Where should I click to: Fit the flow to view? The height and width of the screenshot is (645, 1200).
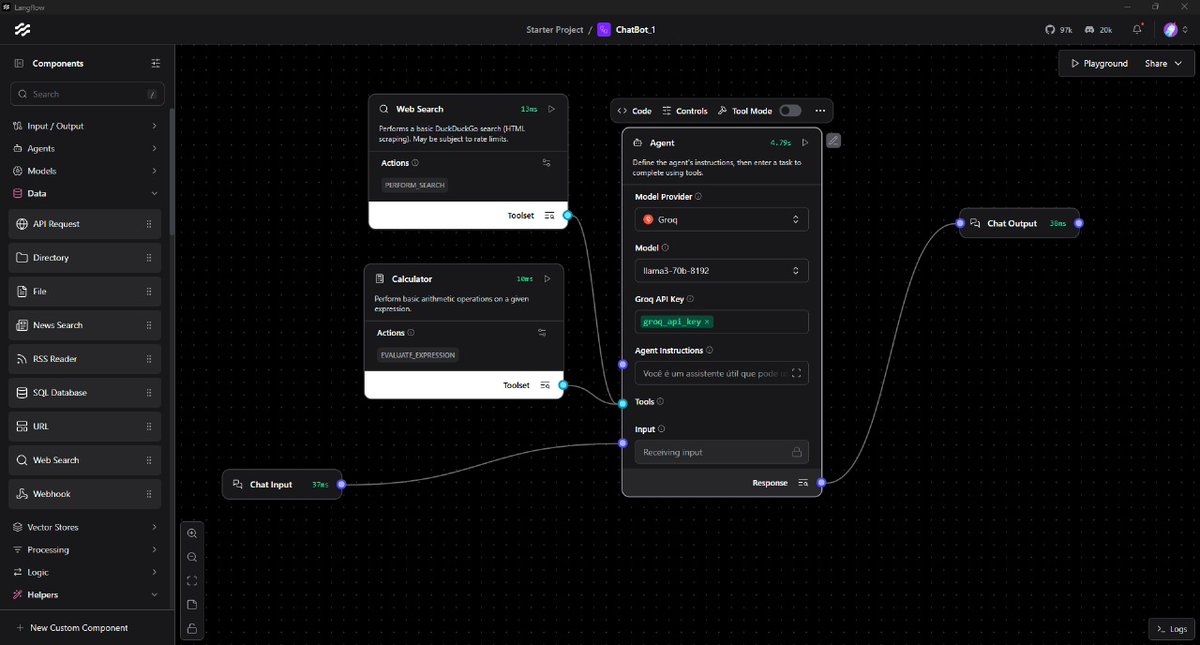pyautogui.click(x=192, y=581)
